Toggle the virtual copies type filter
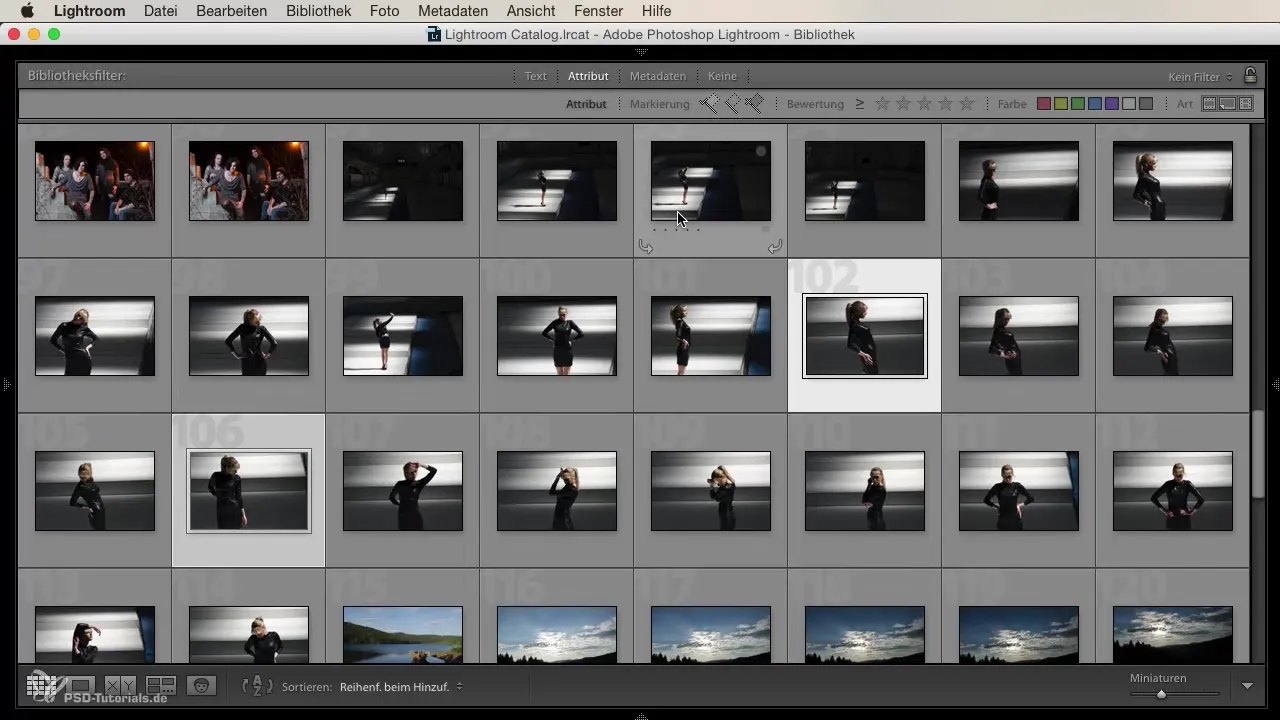The height and width of the screenshot is (720, 1280). pos(1227,104)
